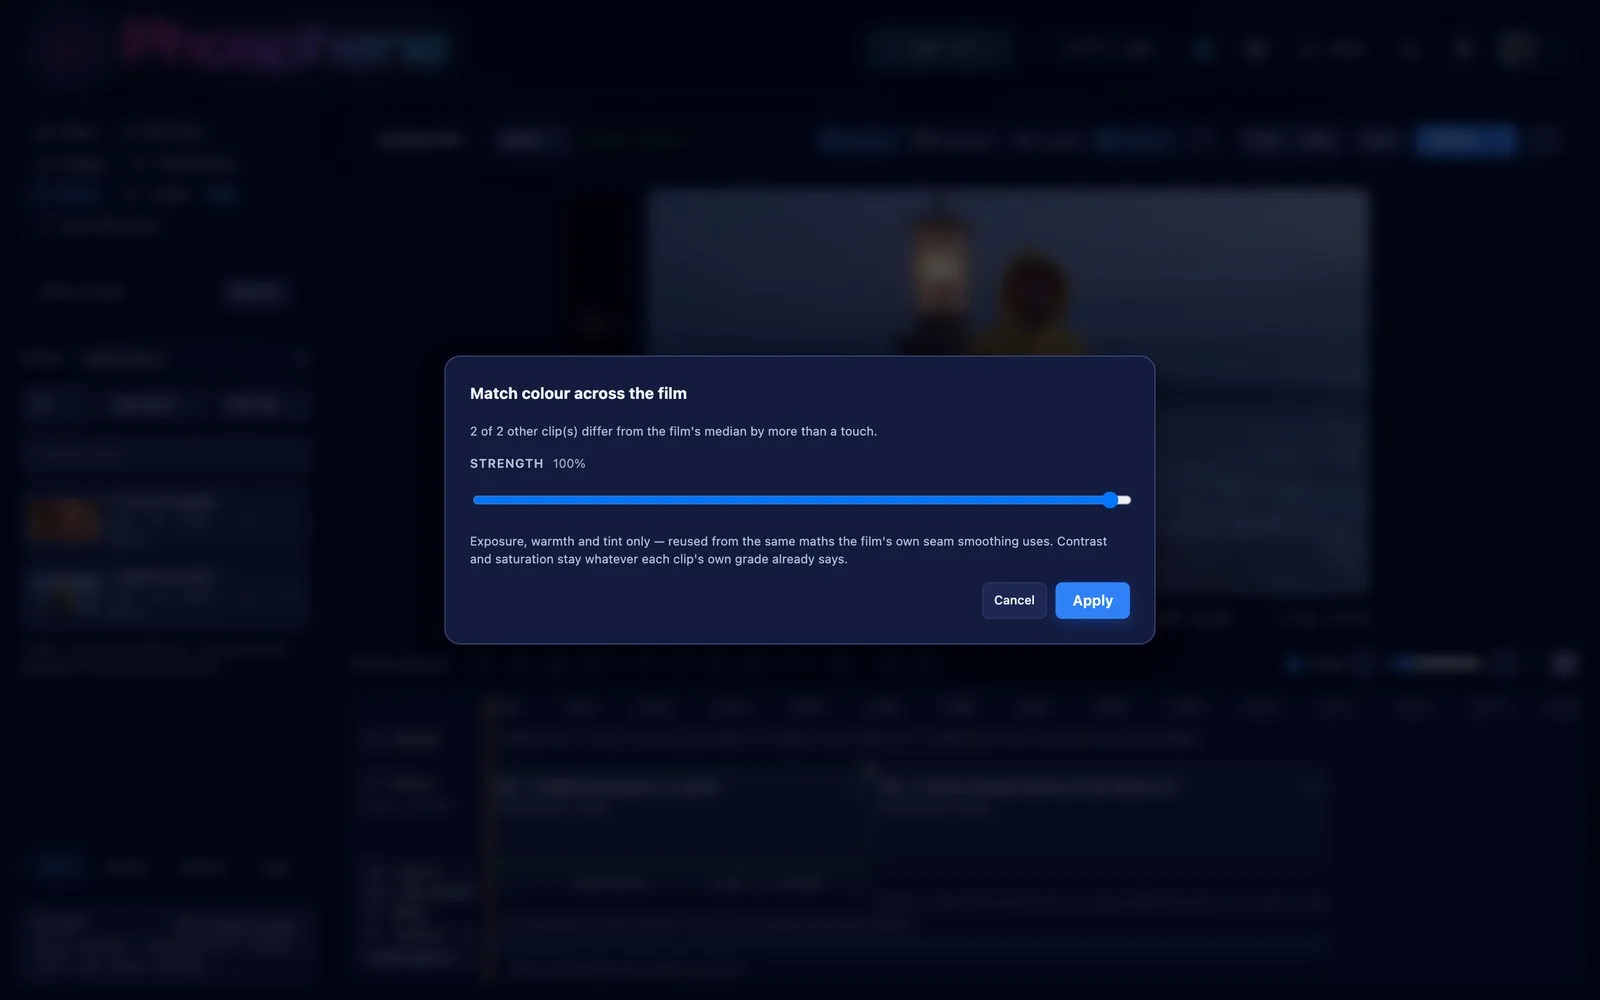Viewport: 1600px width, 1000px height.
Task: Click the blurred round icon ending the timeline toolbar
Action: [1564, 663]
